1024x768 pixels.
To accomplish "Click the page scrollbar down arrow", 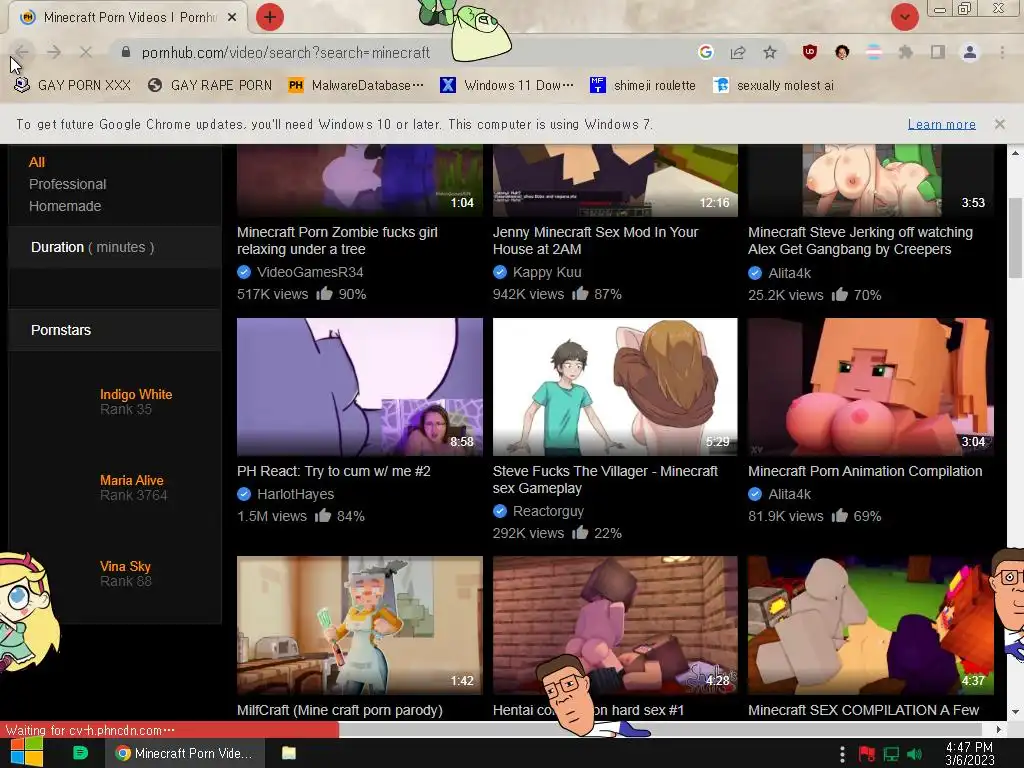I will pos(1016,712).
